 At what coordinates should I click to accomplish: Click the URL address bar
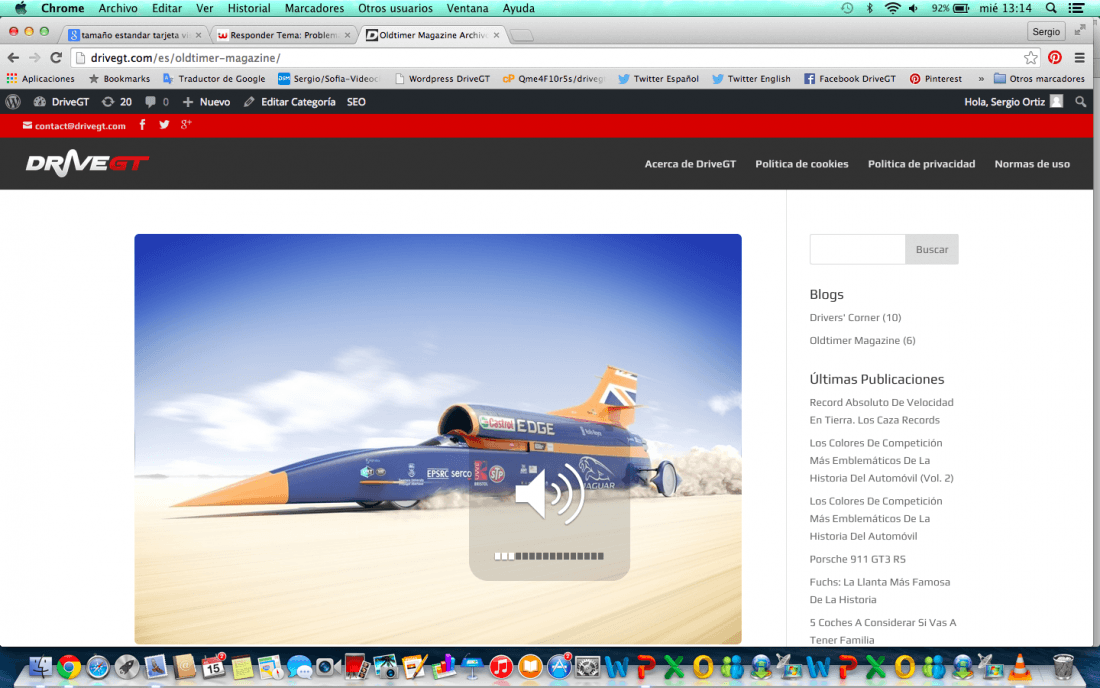(x=547, y=58)
